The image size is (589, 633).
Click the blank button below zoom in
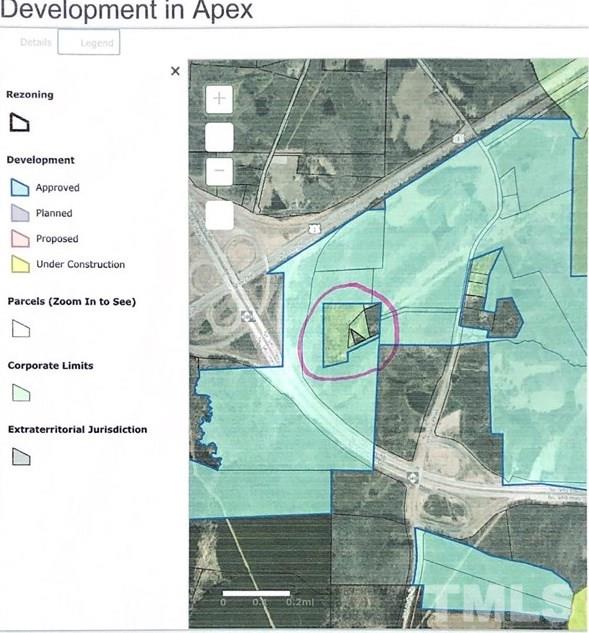(219, 137)
